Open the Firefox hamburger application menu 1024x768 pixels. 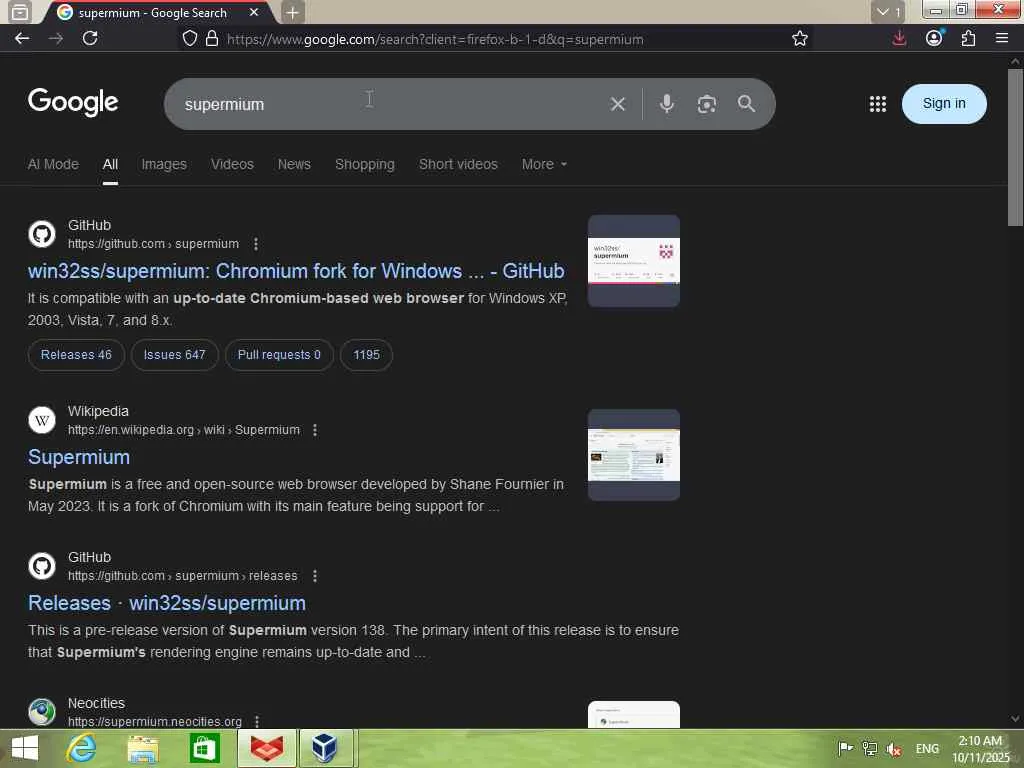1002,39
